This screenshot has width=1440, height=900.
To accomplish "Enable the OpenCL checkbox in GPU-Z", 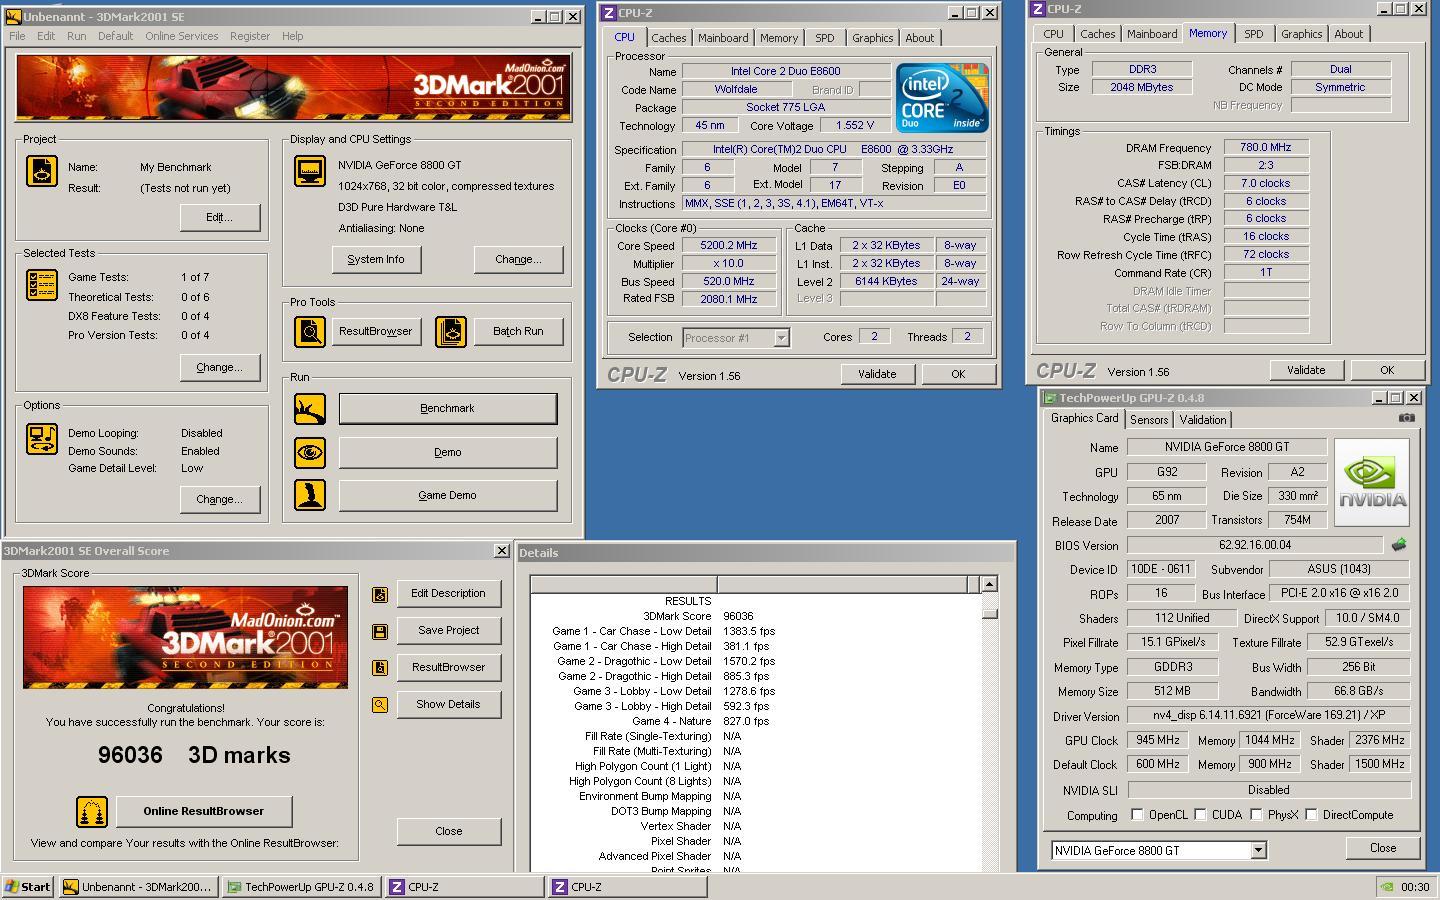I will click(1137, 815).
